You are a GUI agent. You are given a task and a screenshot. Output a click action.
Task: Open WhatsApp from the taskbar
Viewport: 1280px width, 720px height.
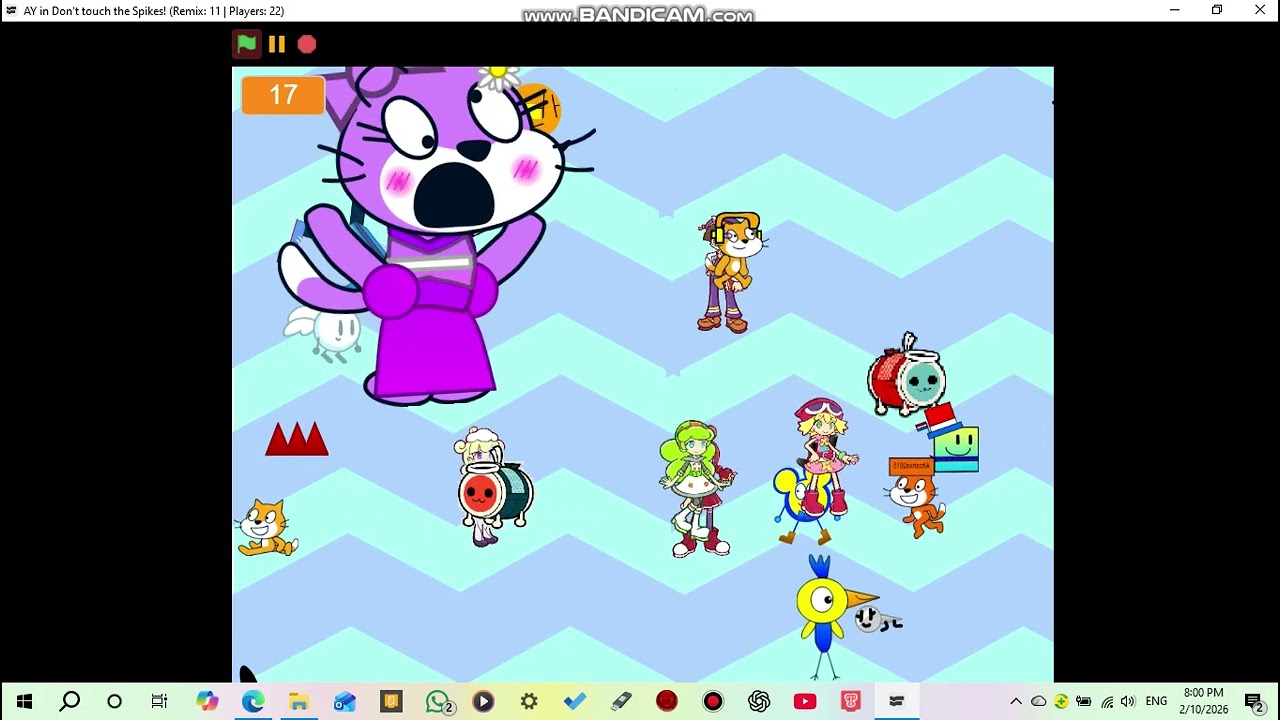(438, 701)
